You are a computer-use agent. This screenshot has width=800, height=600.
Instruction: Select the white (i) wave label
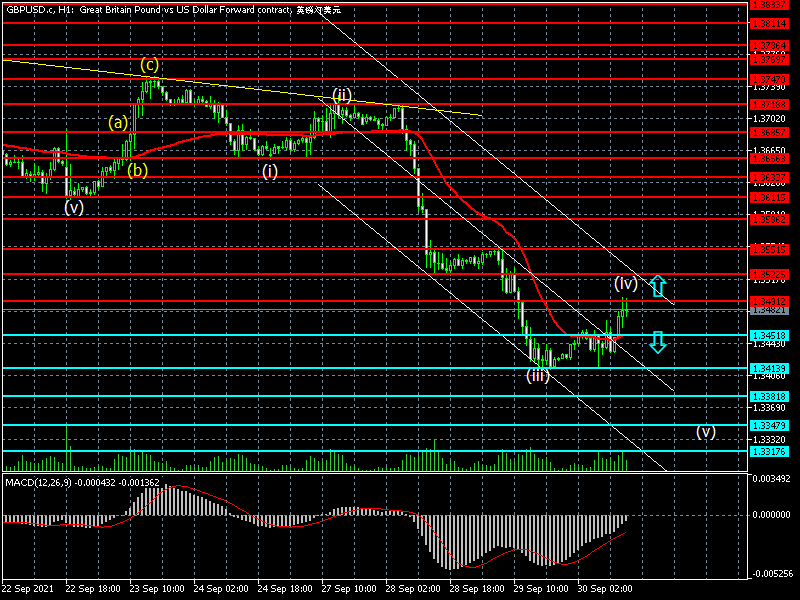[x=270, y=171]
